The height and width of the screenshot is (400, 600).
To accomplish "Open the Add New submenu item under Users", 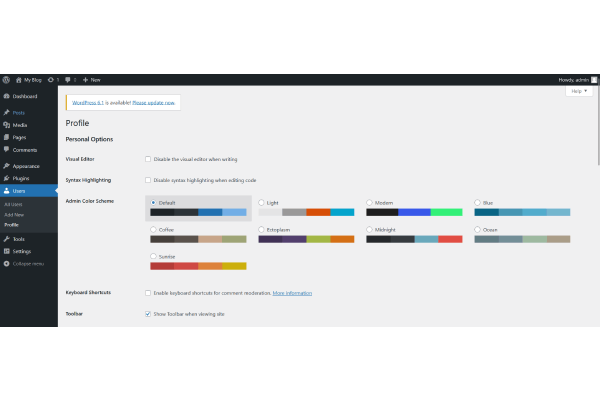I will (14, 214).
